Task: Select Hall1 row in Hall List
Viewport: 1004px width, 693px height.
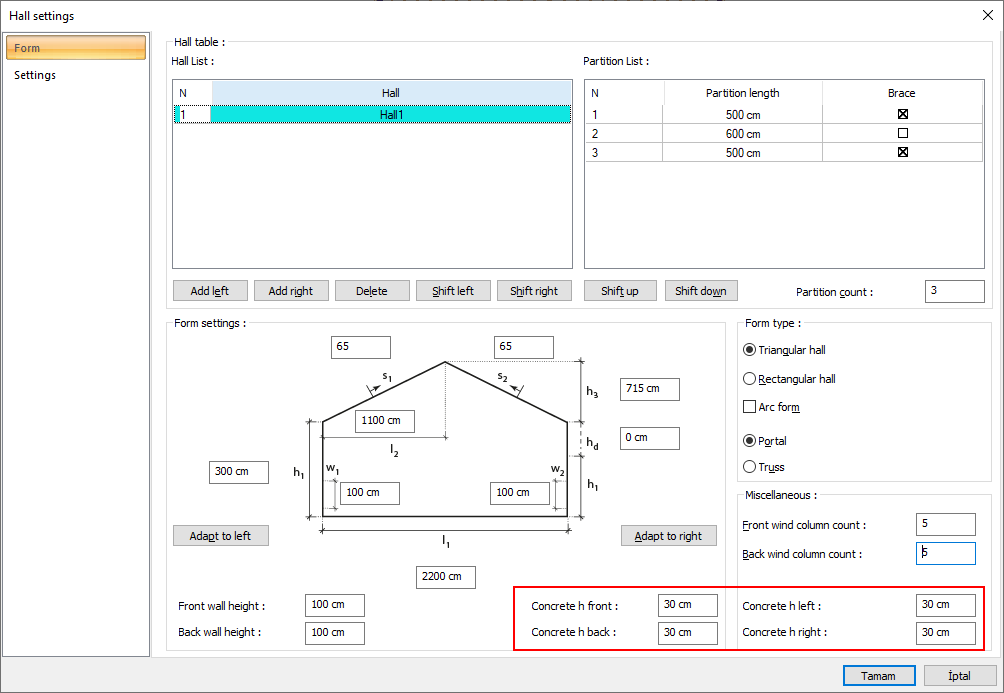Action: pyautogui.click(x=372, y=115)
